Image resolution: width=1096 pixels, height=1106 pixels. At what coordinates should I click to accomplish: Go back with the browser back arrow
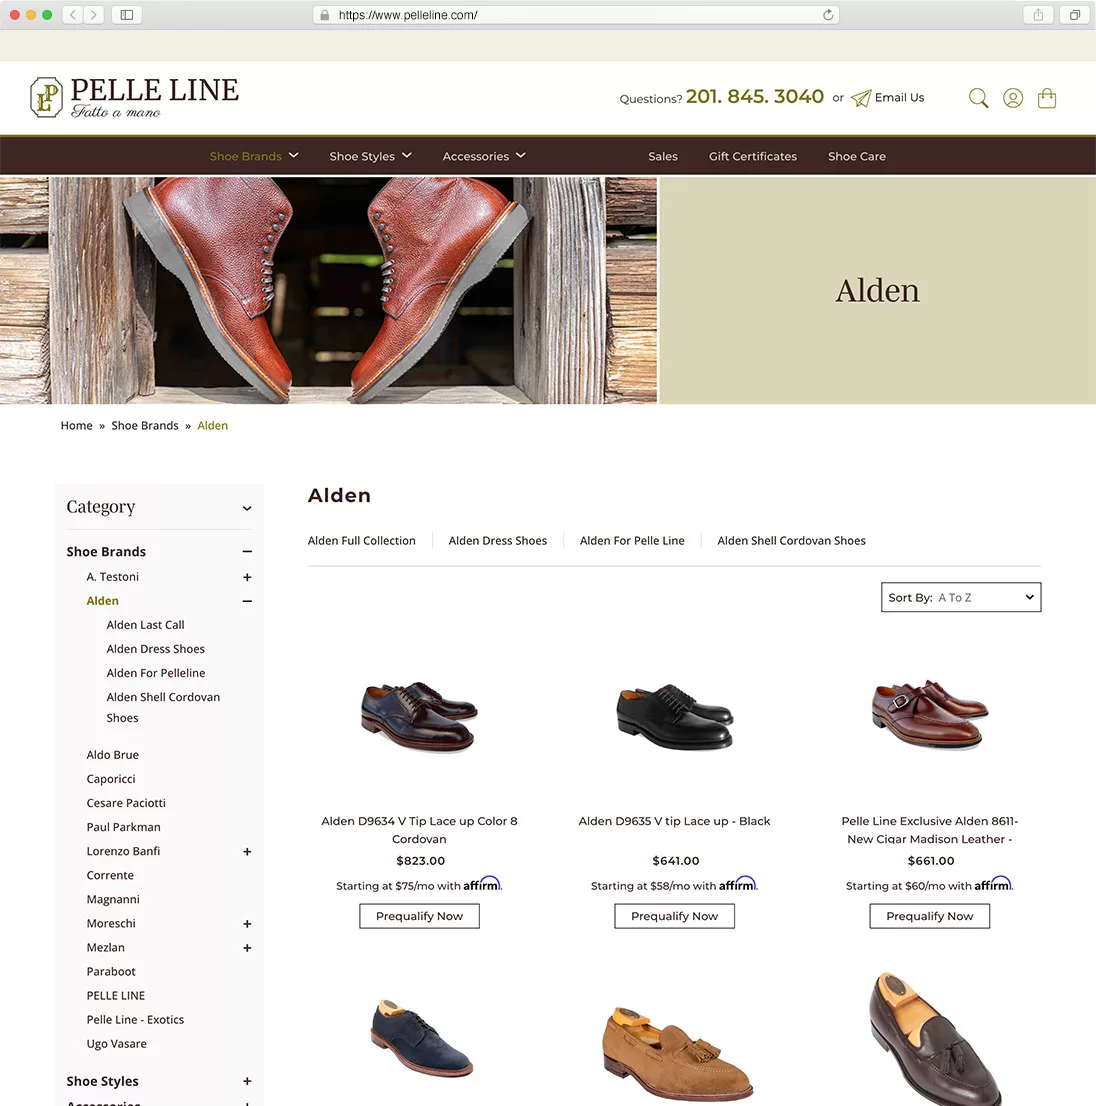pyautogui.click(x=73, y=15)
